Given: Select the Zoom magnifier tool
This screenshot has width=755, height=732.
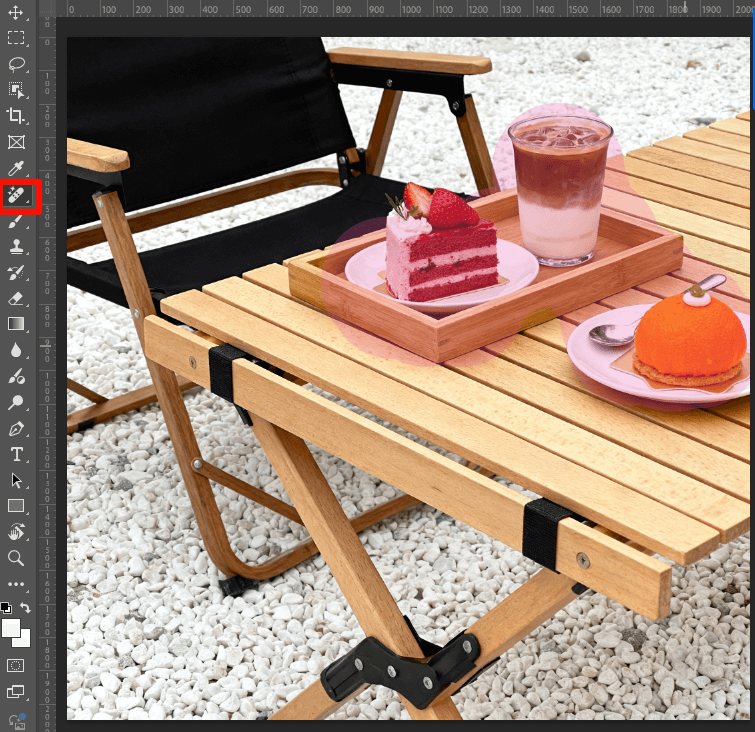Looking at the screenshot, I should coord(16,558).
